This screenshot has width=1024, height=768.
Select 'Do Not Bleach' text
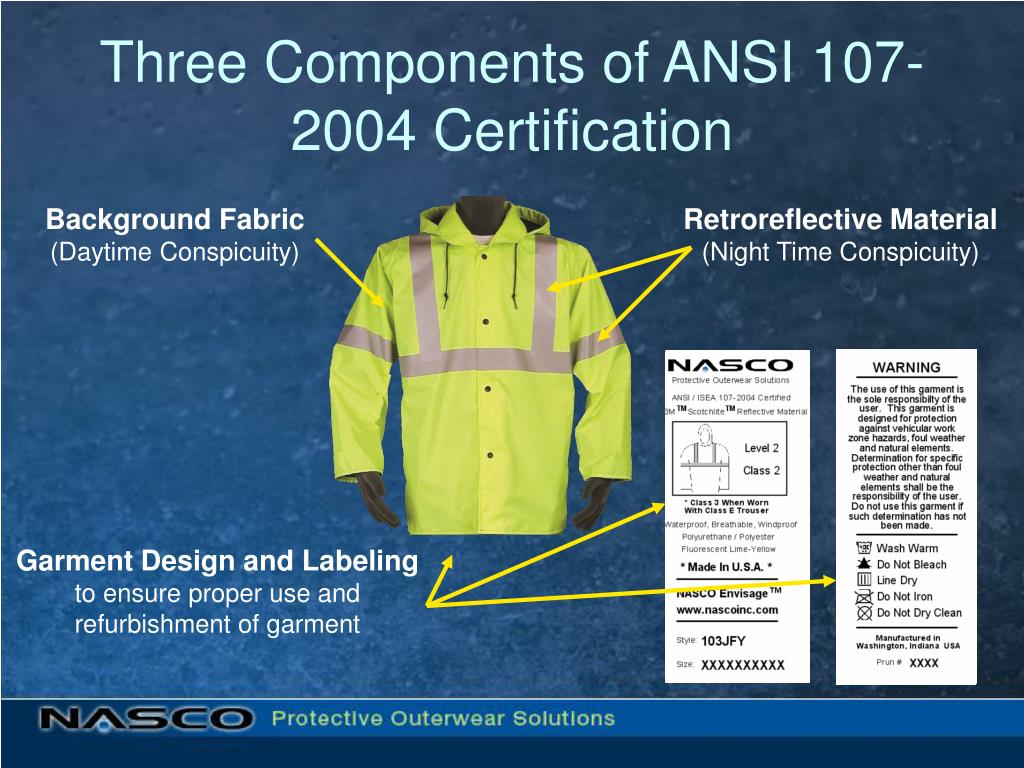pos(912,564)
